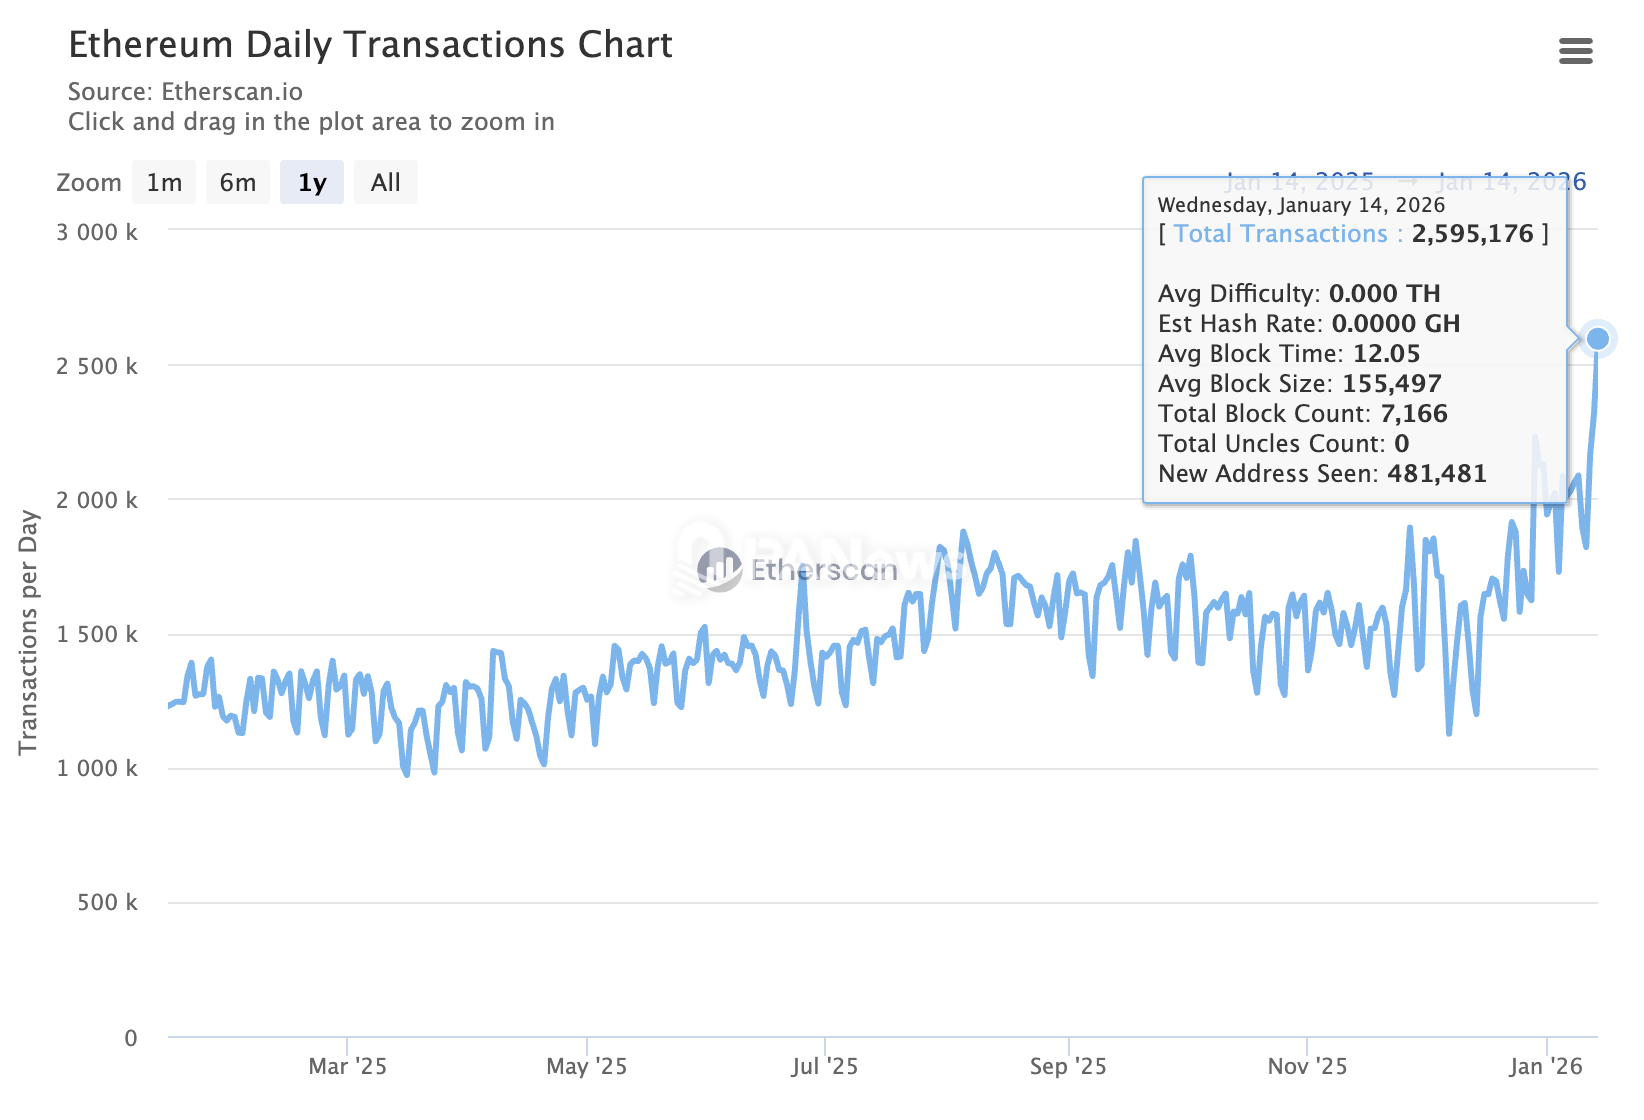Click the Nov '25 x-axis label
Viewport: 1644px width, 1120px height.
[1307, 1066]
